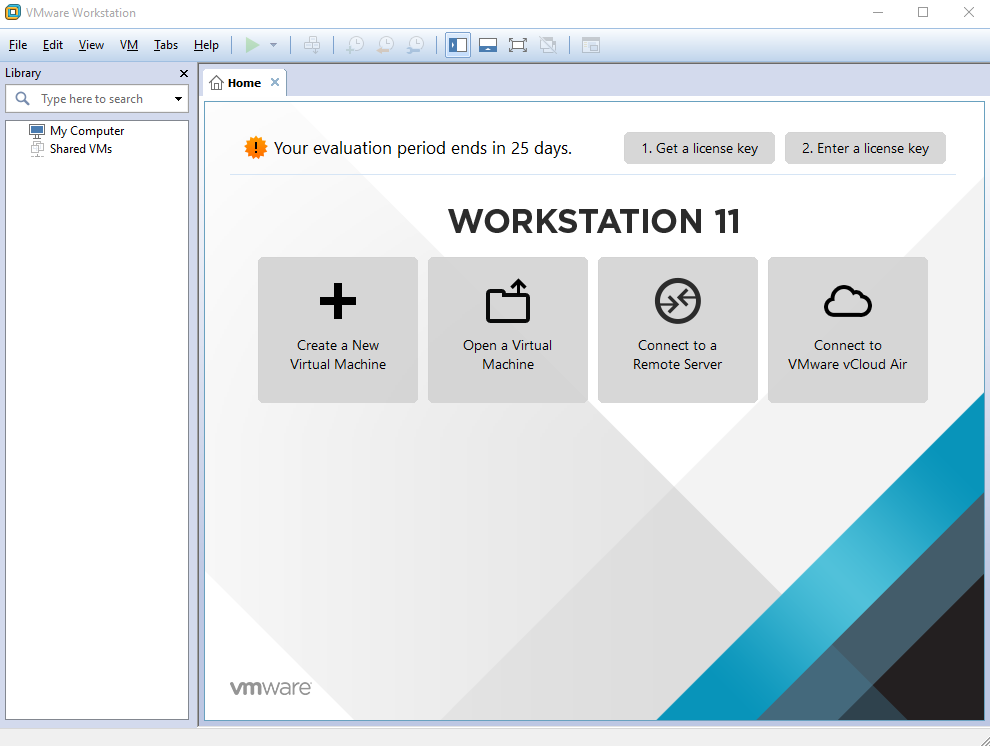Open the Edit menu
Viewport: 990px width, 746px height.
[x=52, y=45]
